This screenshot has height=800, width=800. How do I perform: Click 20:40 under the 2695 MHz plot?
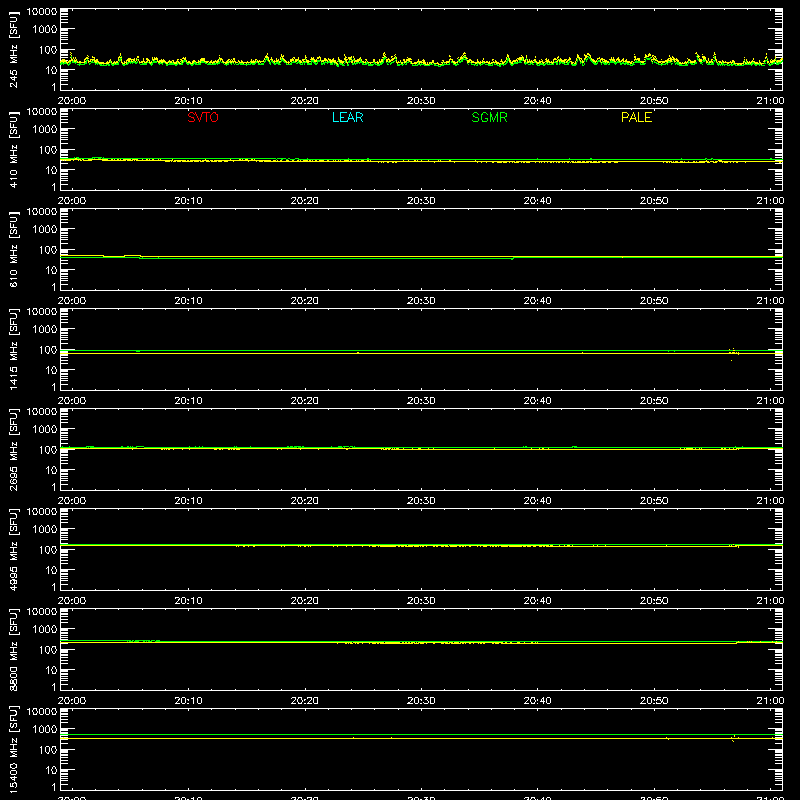click(537, 501)
